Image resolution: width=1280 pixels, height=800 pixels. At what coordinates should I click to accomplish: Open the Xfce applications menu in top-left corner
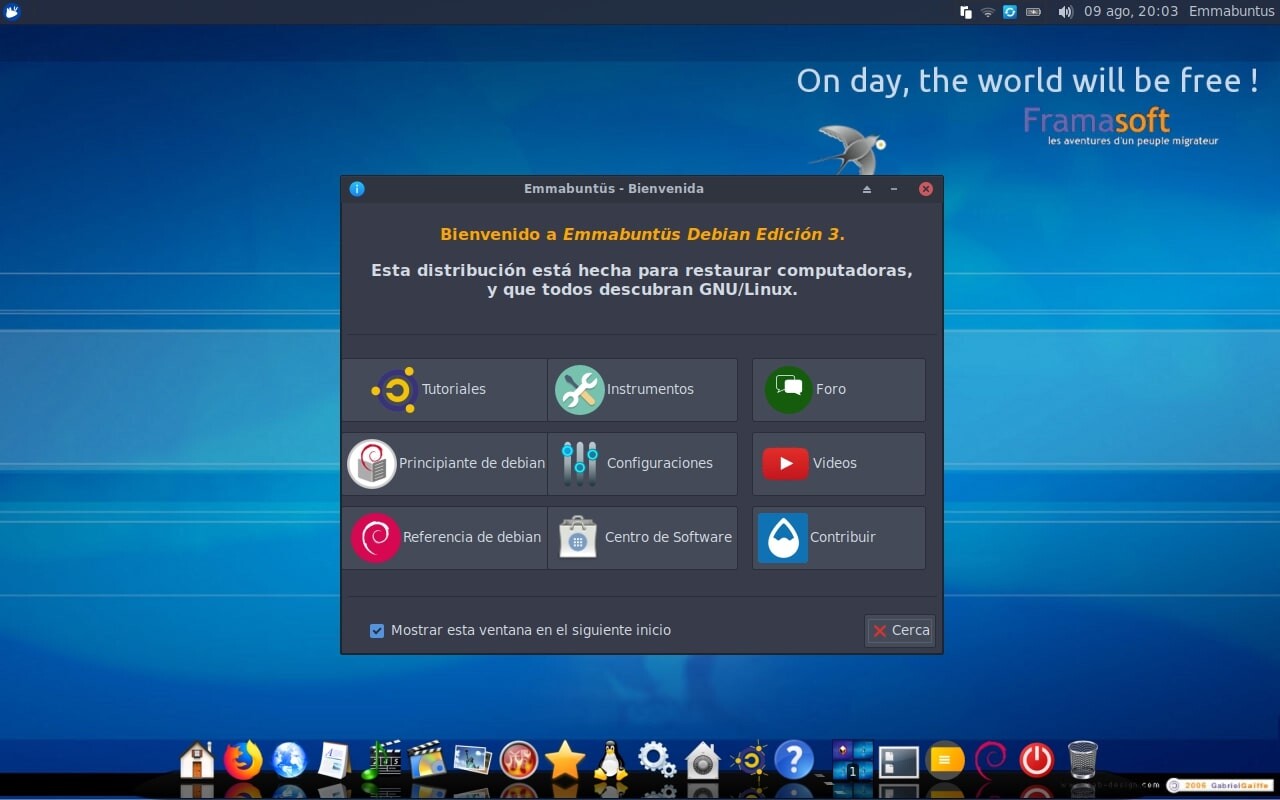12,12
